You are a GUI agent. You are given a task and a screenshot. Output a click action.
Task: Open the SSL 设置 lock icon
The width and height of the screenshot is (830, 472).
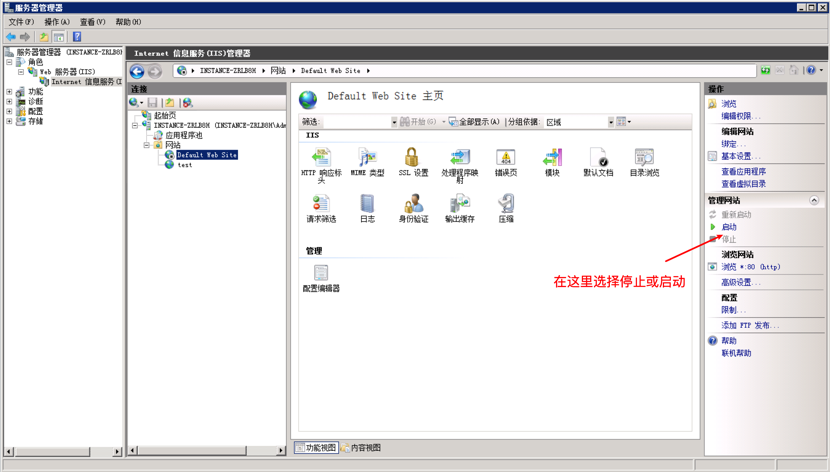coord(412,157)
